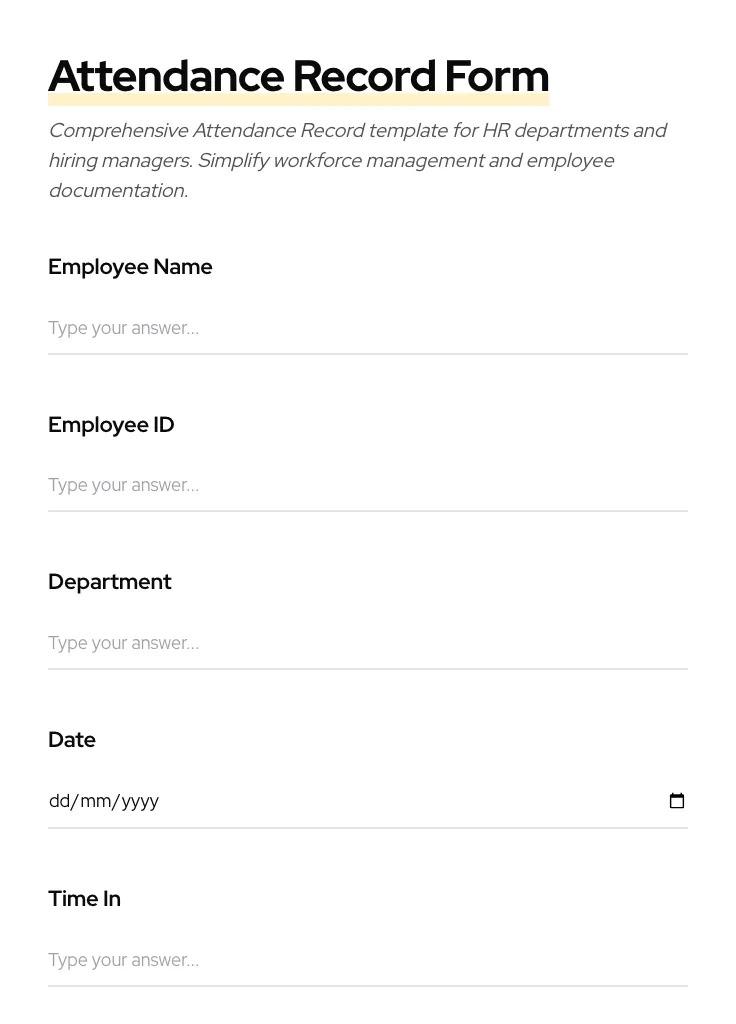Image resolution: width=736 pixels, height=1024 pixels.
Task: Click the Employee ID field label
Action: 111,425
